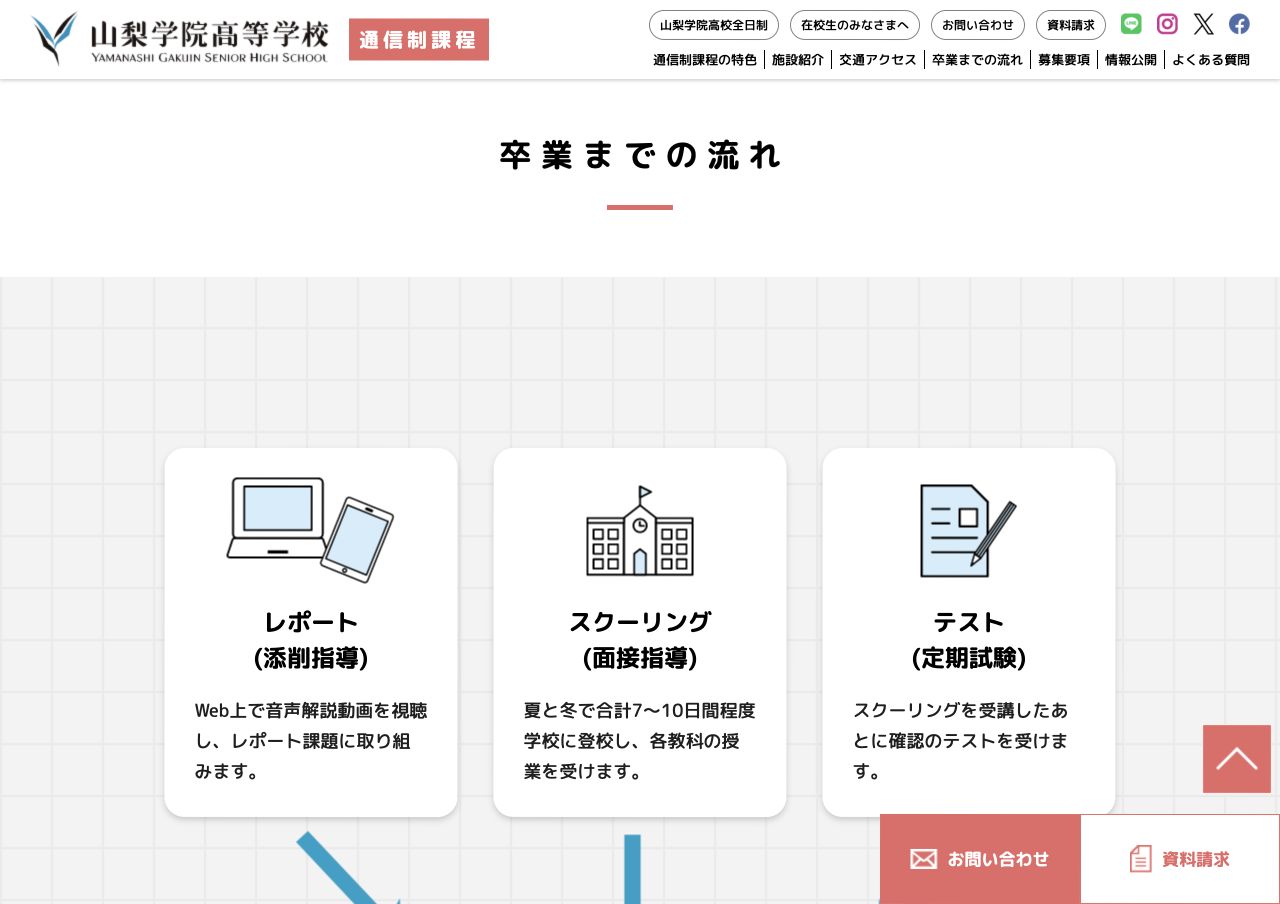Open the Facebook icon link
The height and width of the screenshot is (904, 1280).
point(1239,24)
